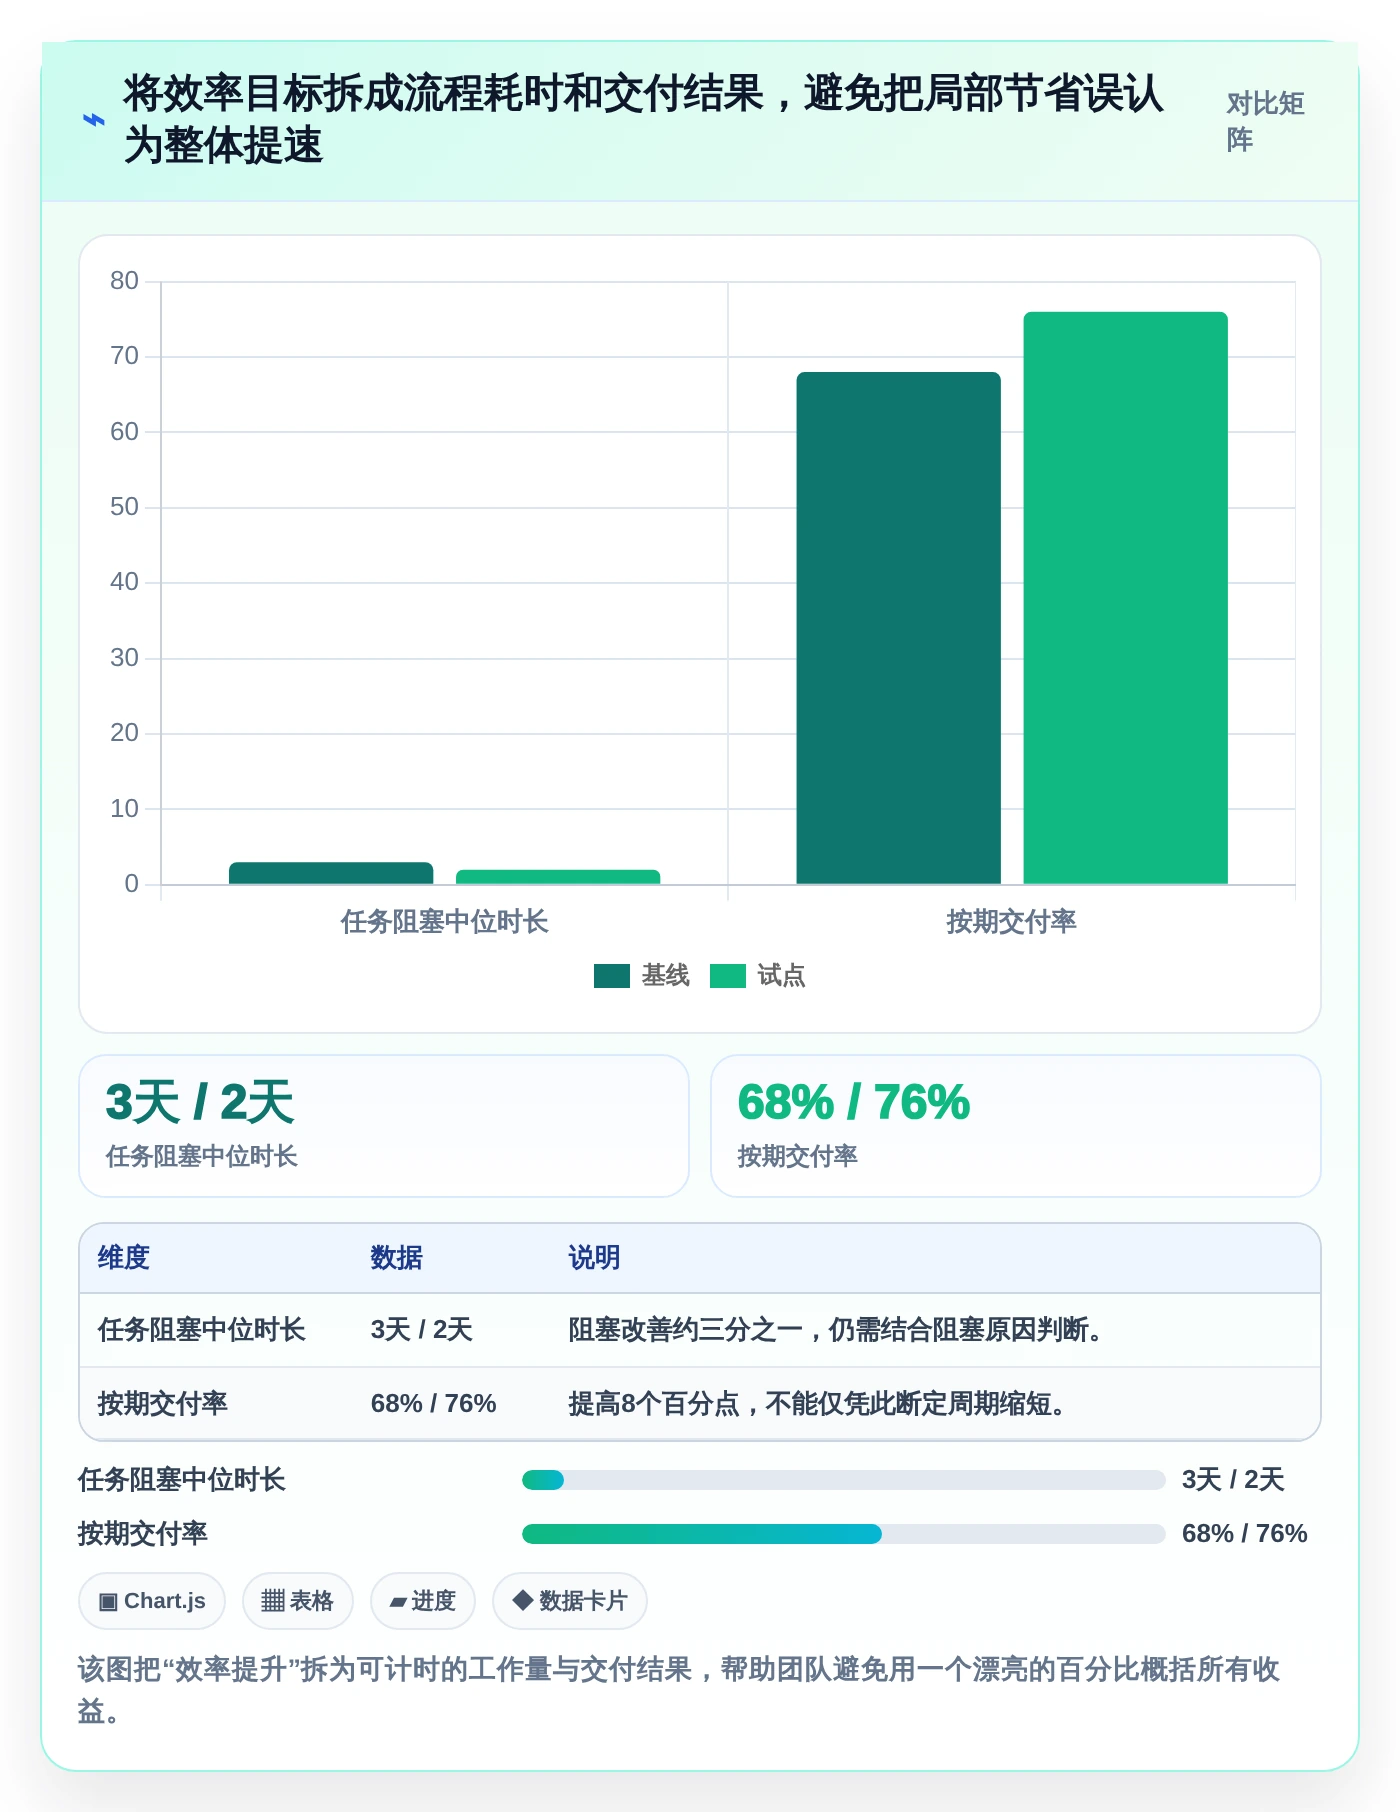This screenshot has width=1400, height=1812.
Task: Click the 按期交付率 x-axis label
Action: (1011, 922)
